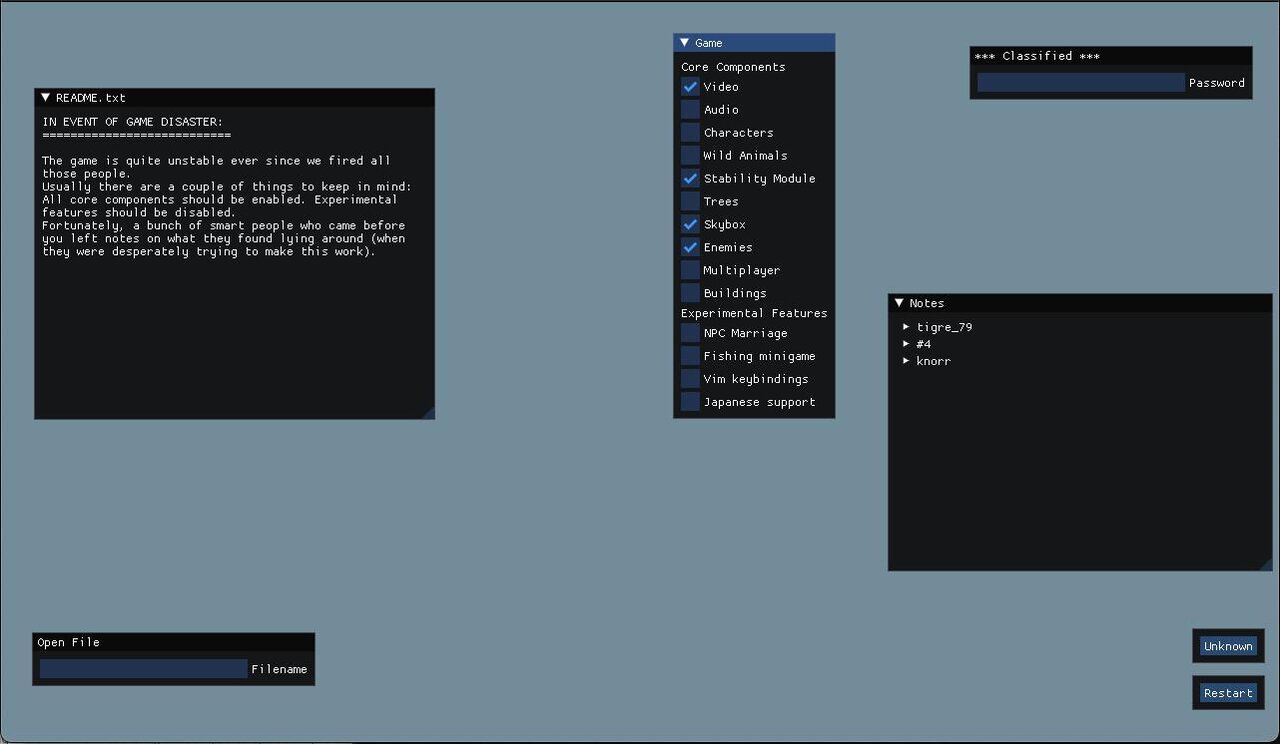The image size is (1280, 744).
Task: Disable the Stability Module checkbox
Action: pos(690,179)
